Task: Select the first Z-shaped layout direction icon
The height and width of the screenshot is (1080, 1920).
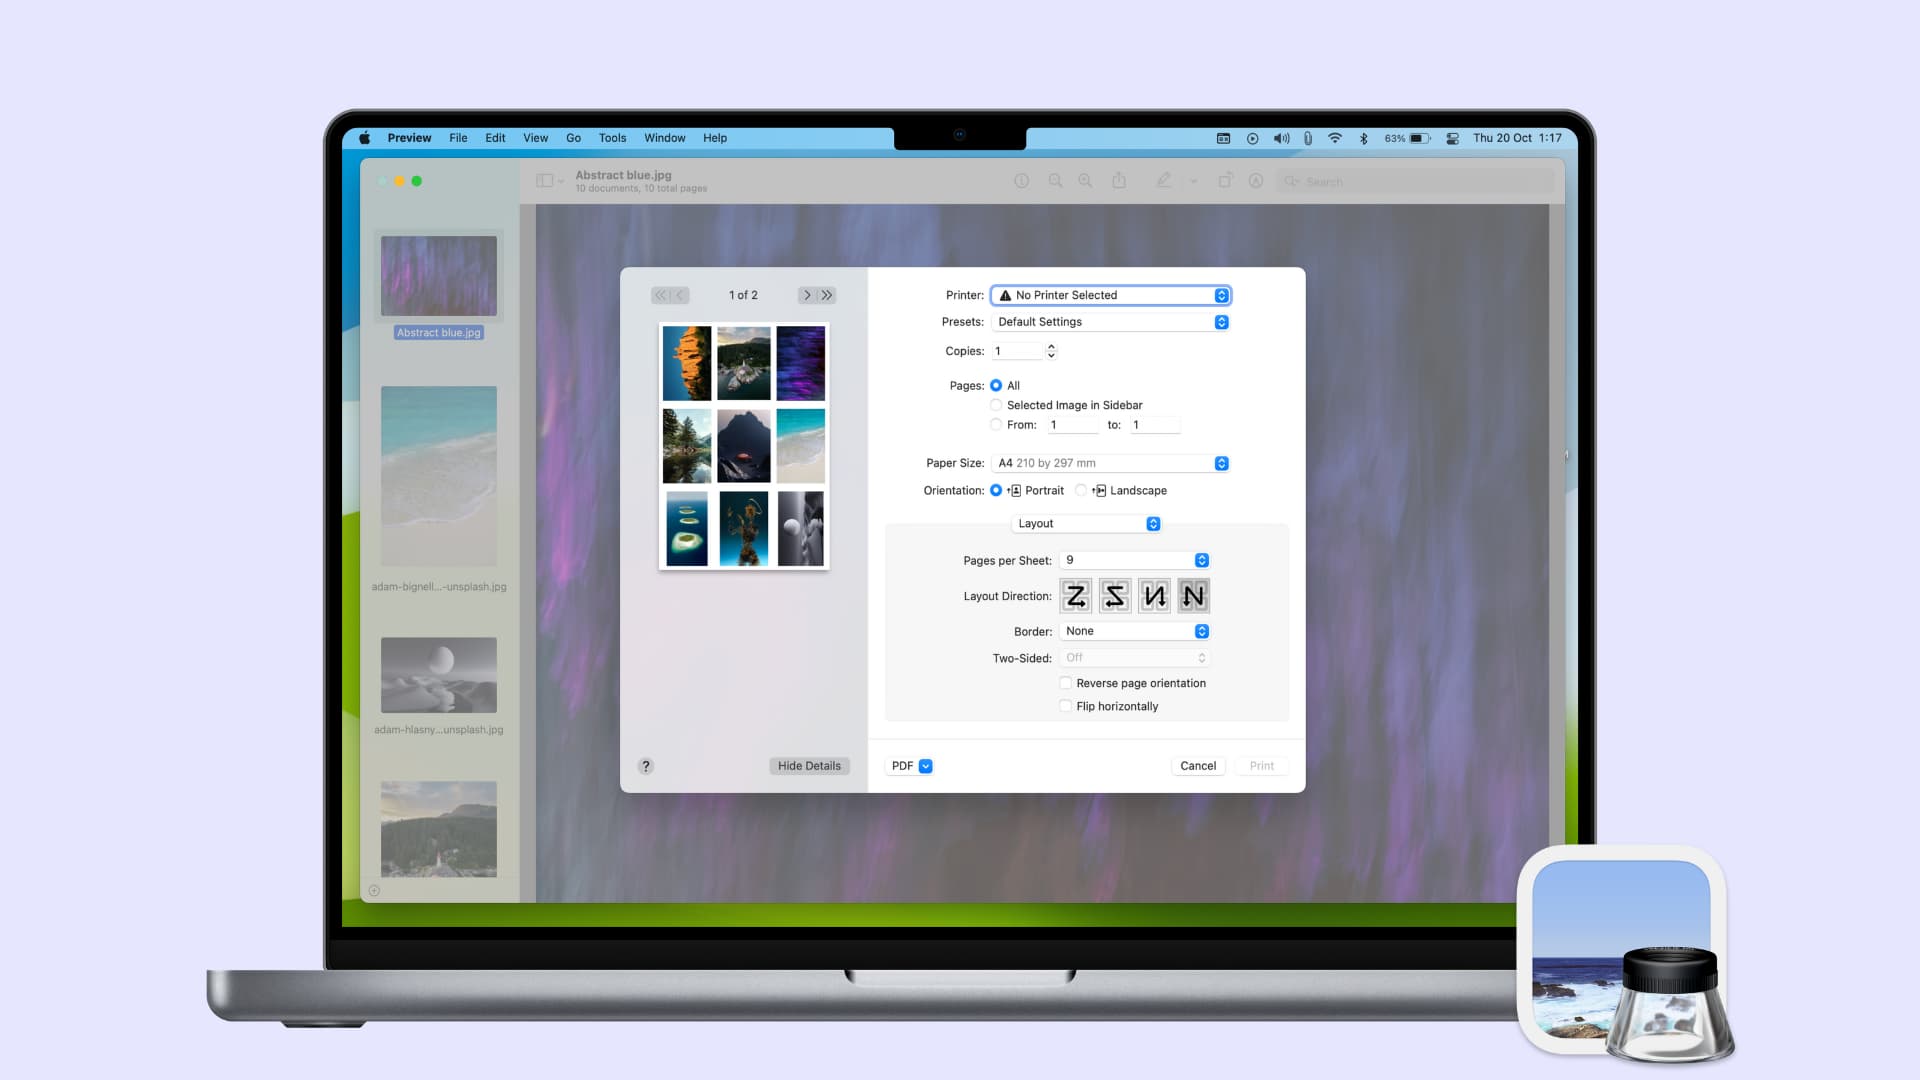Action: [1076, 596]
